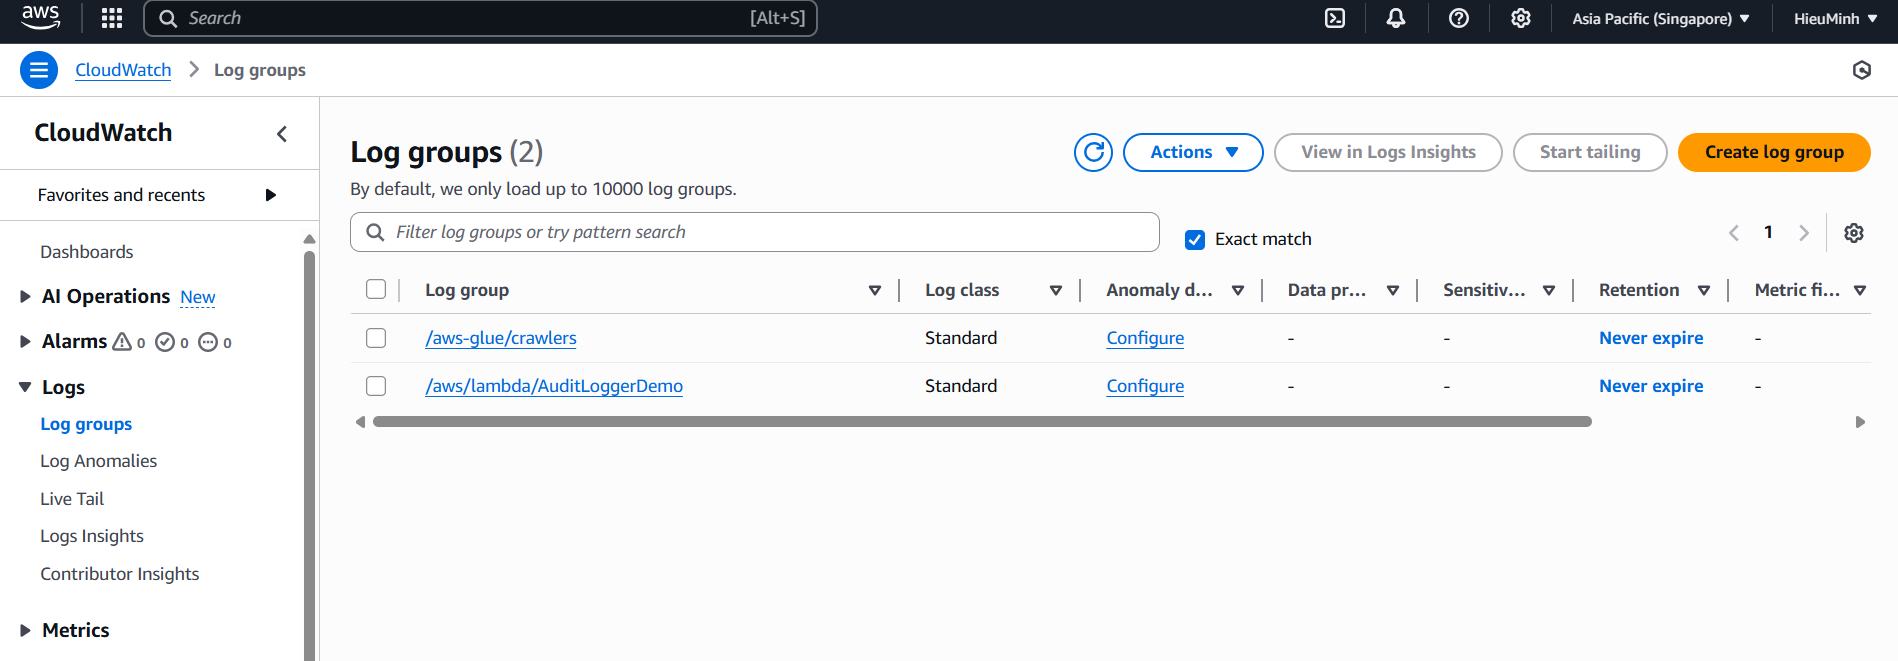The image size is (1898, 661).
Task: Open the AWS services grid menu
Action: (112, 18)
